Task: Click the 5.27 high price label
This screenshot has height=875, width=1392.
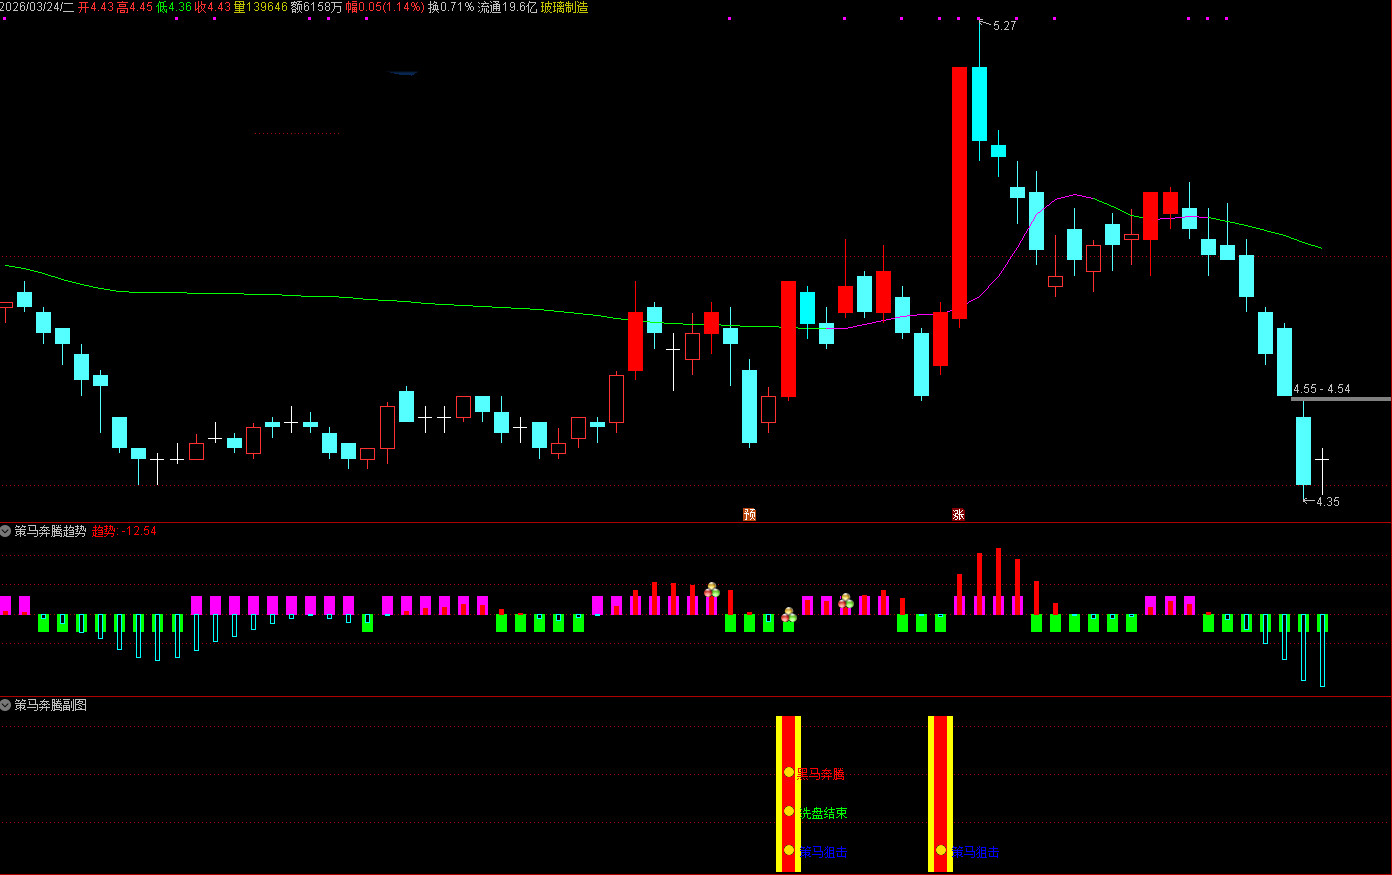Action: click(1004, 26)
